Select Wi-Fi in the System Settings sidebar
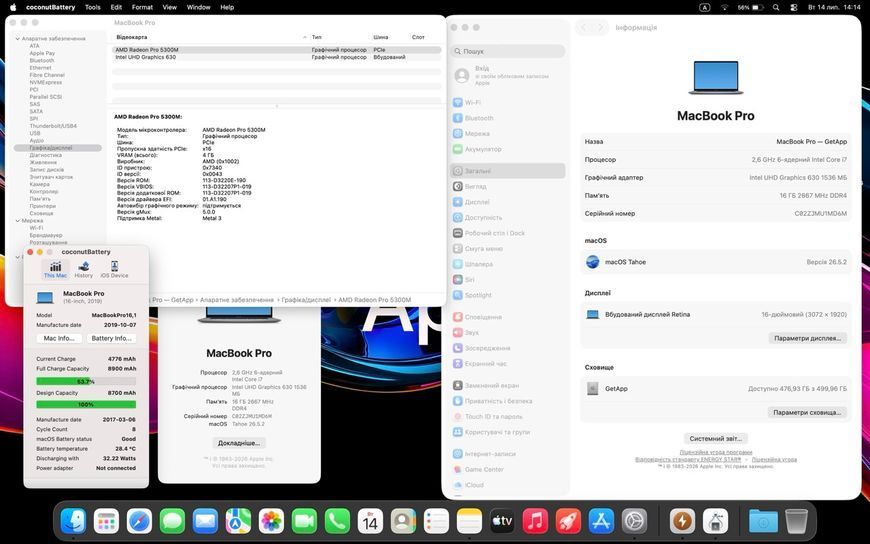The height and width of the screenshot is (544, 870). [x=508, y=103]
